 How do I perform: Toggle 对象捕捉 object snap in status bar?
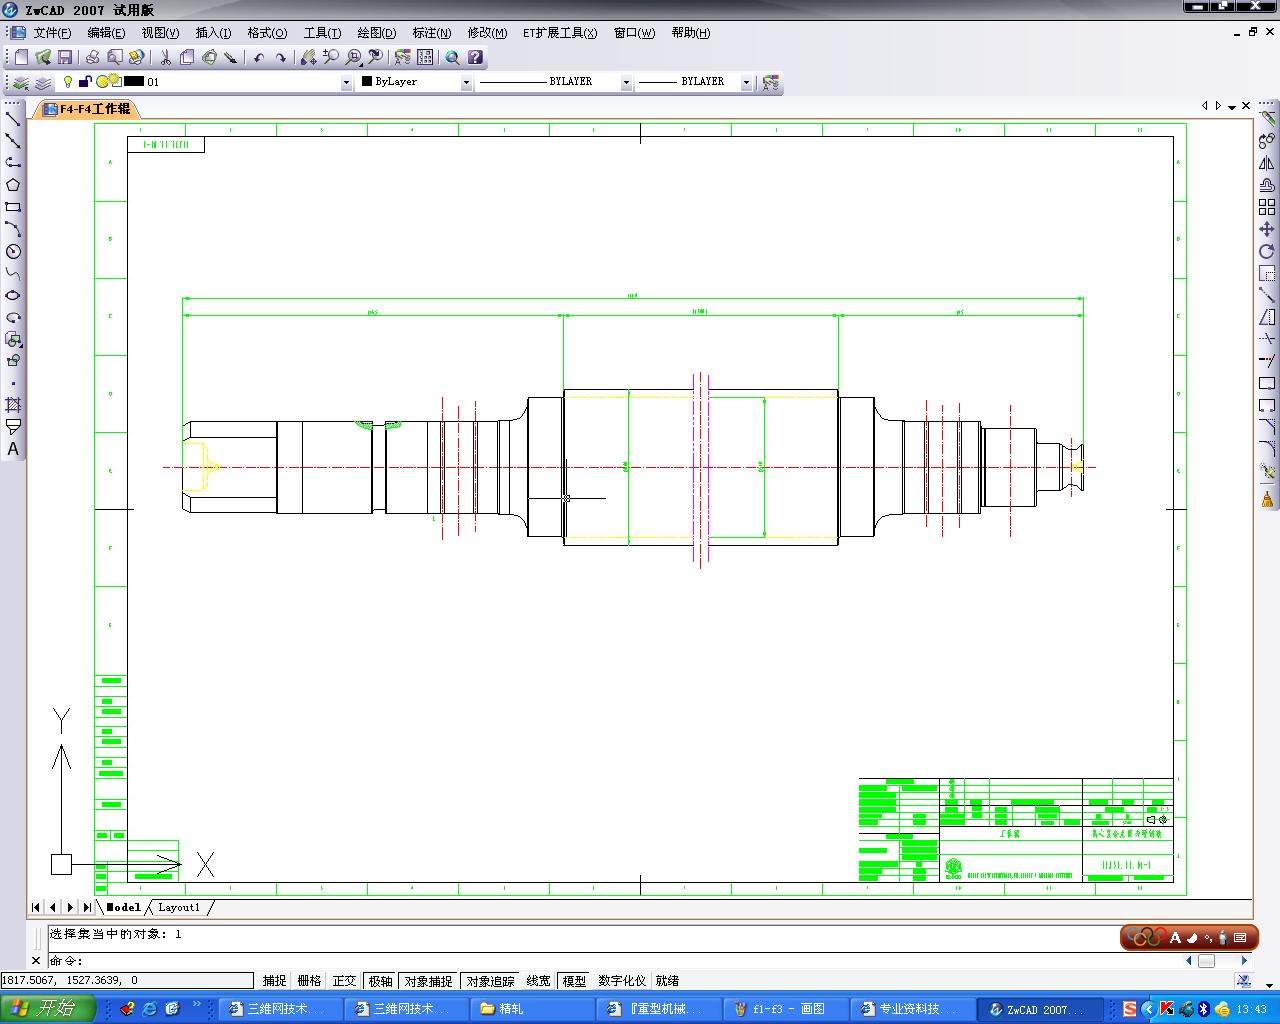tap(428, 981)
